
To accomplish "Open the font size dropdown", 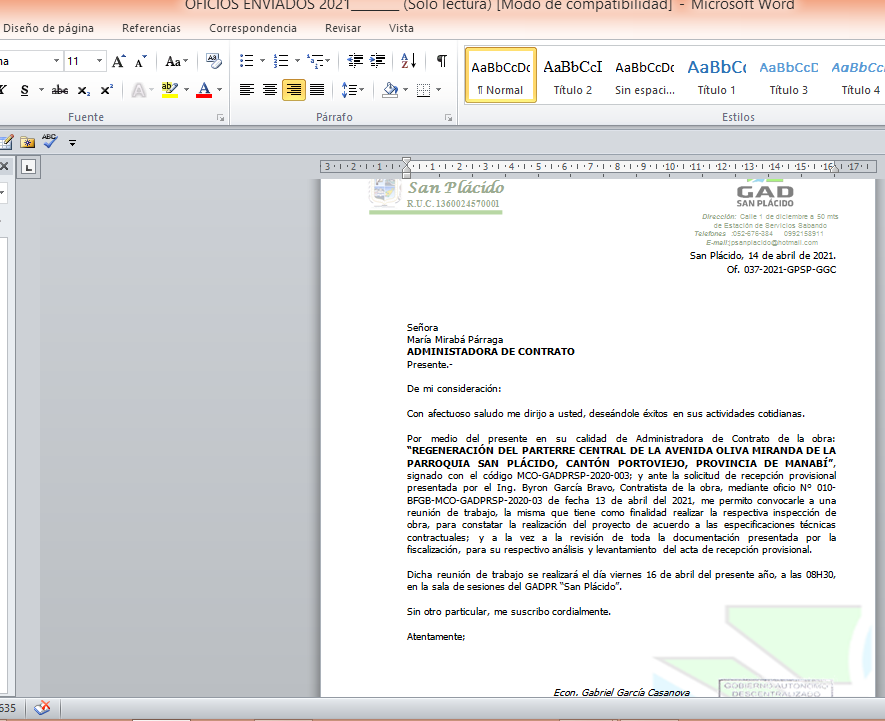I will pyautogui.click(x=98, y=62).
